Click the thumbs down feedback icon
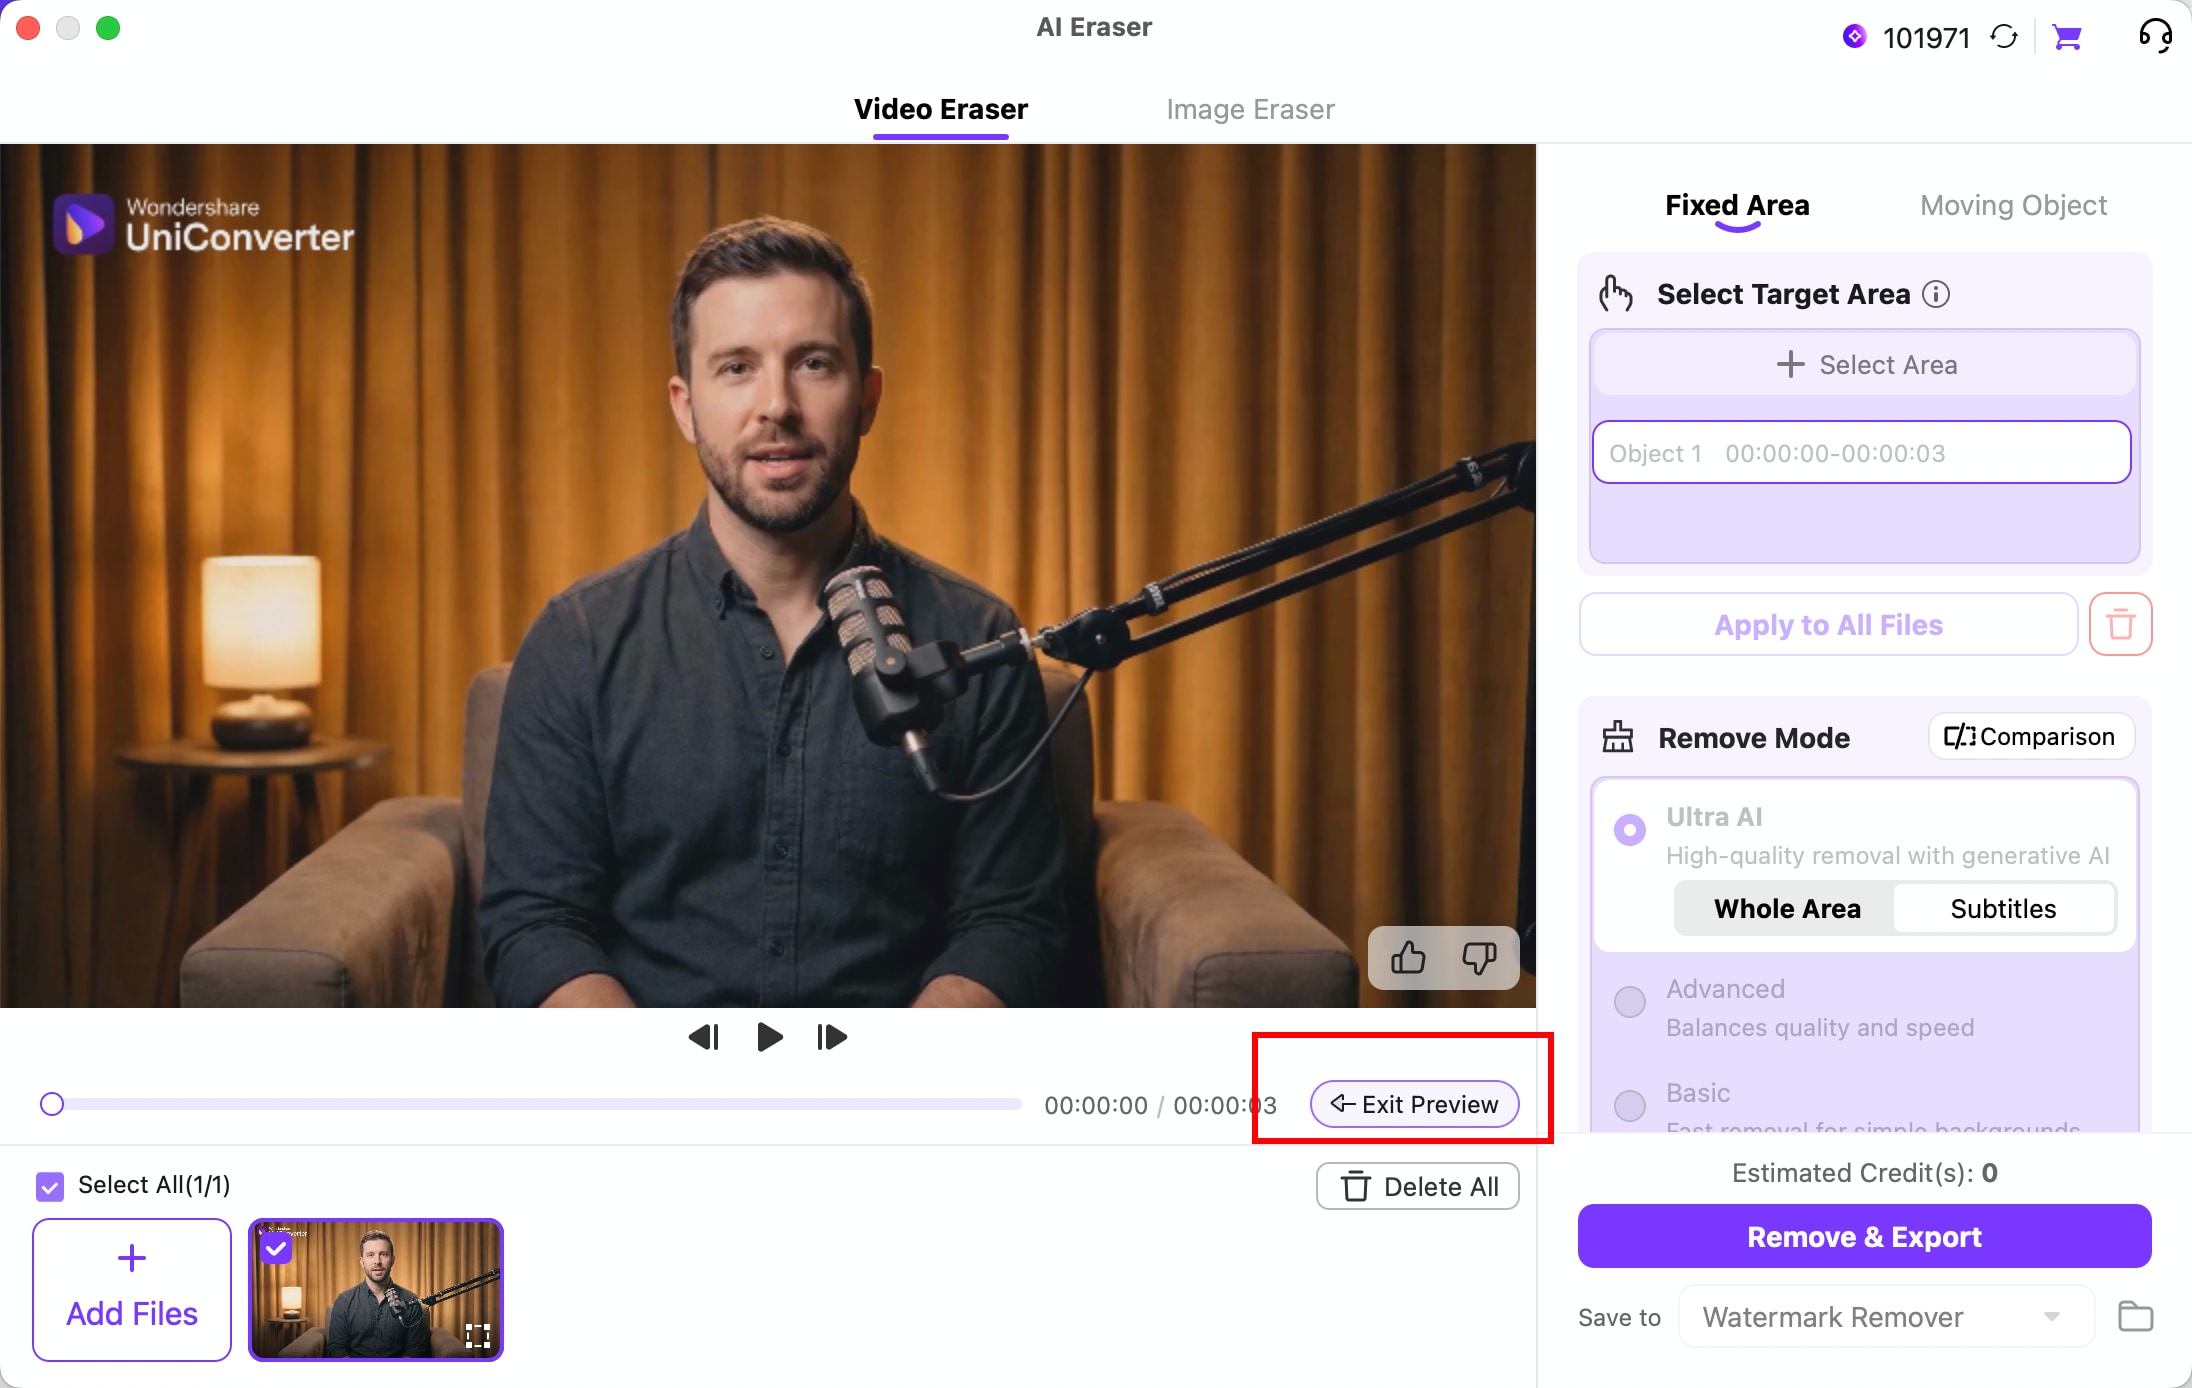 click(1479, 958)
